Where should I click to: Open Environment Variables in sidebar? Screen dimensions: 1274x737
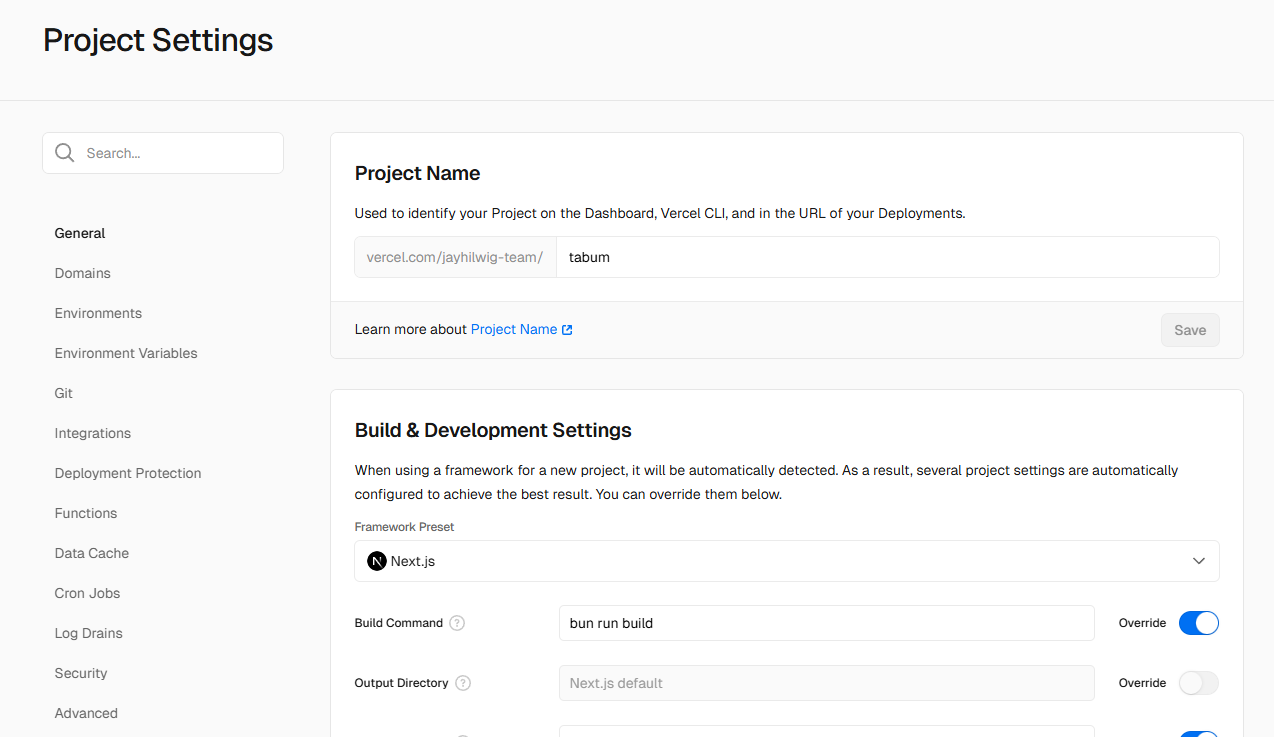[126, 353]
